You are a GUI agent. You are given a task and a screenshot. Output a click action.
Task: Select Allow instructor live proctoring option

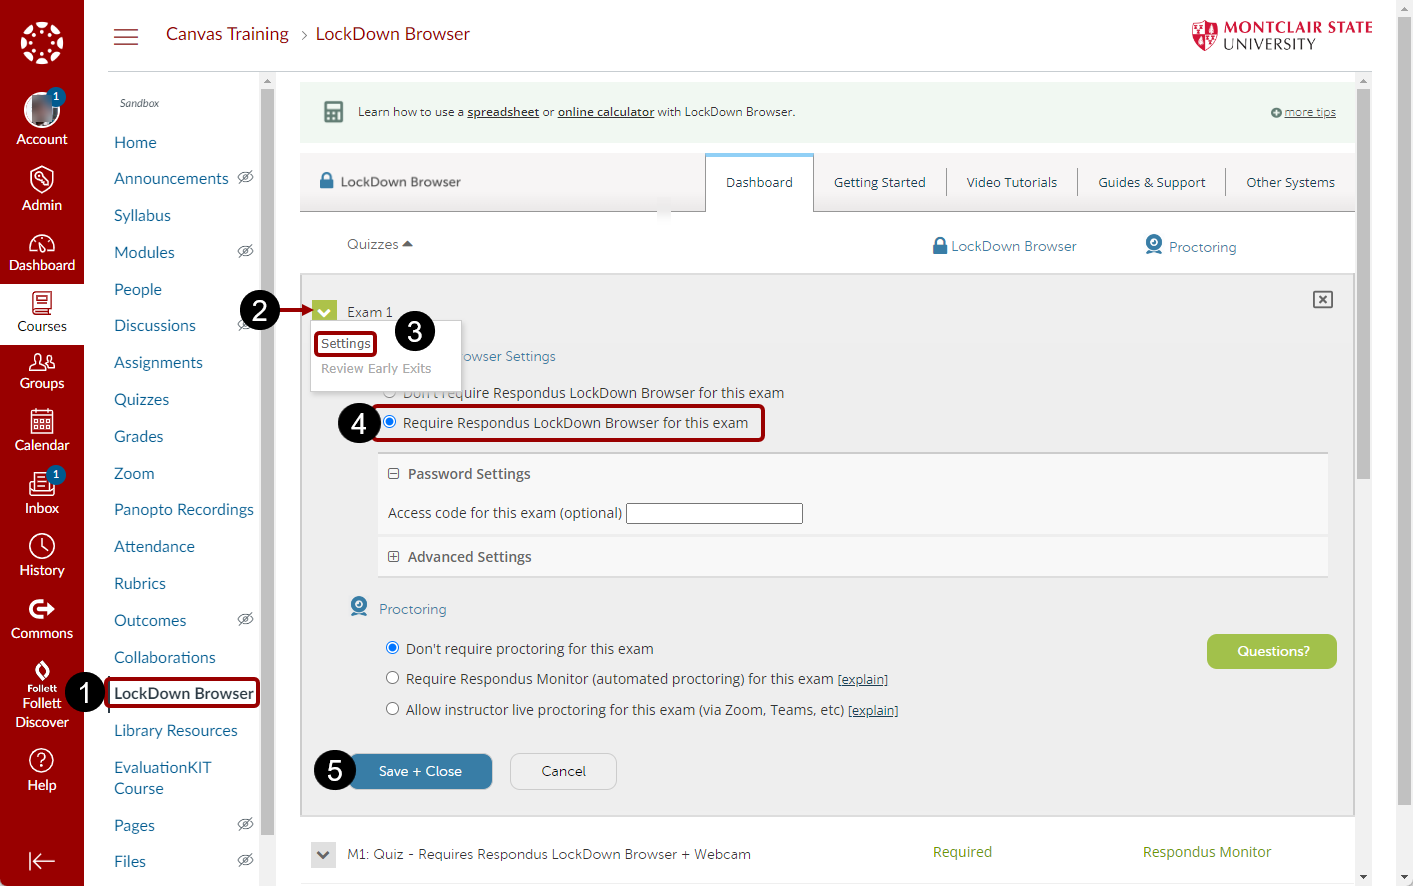point(392,709)
